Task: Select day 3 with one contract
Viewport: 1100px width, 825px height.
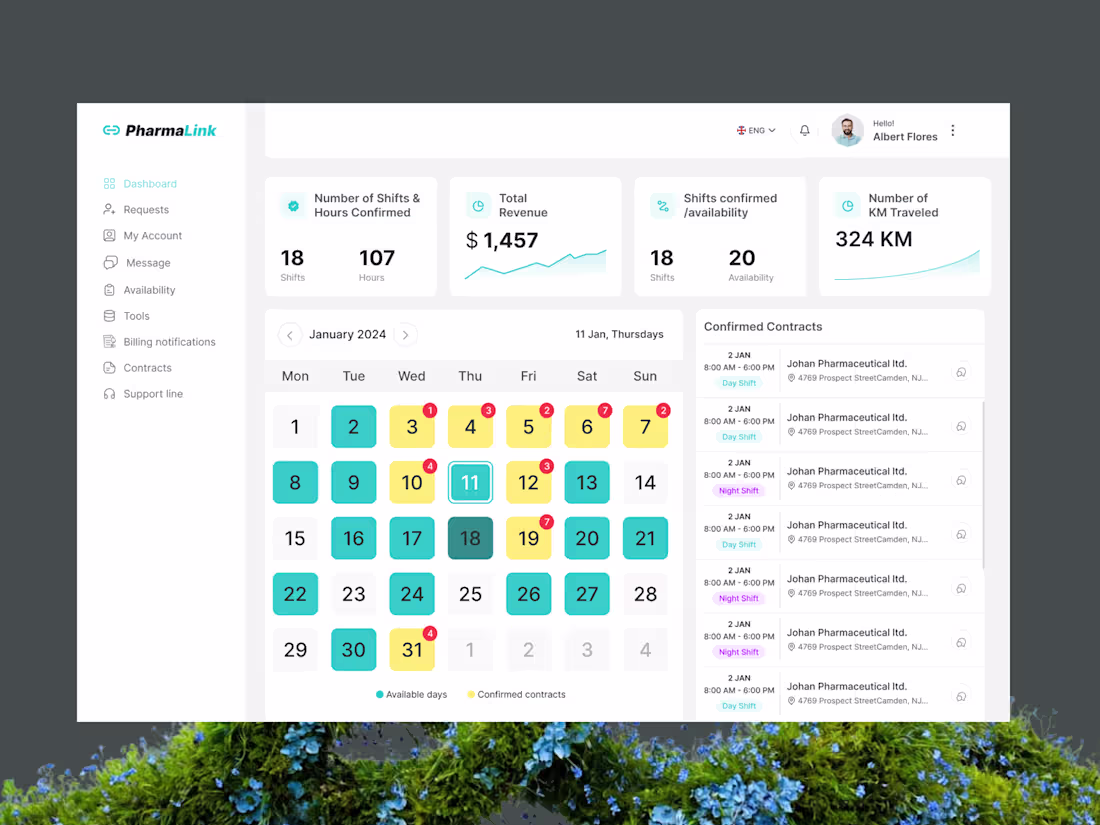Action: tap(412, 427)
